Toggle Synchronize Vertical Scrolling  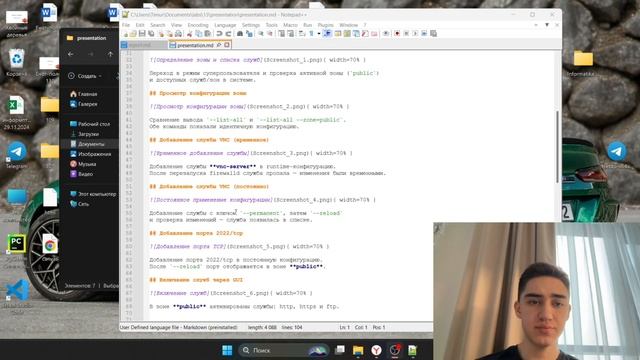282,33
